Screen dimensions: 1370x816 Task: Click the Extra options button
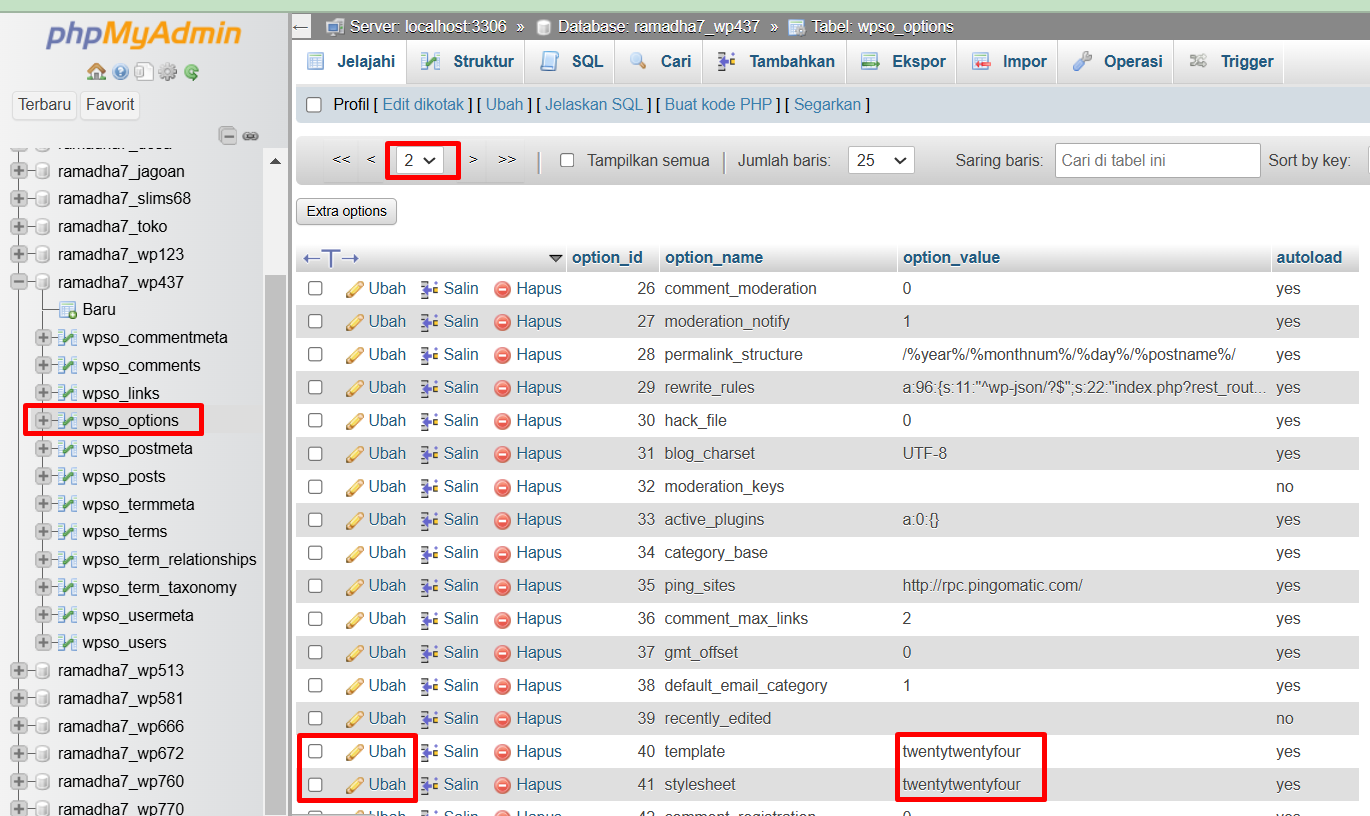coord(347,212)
